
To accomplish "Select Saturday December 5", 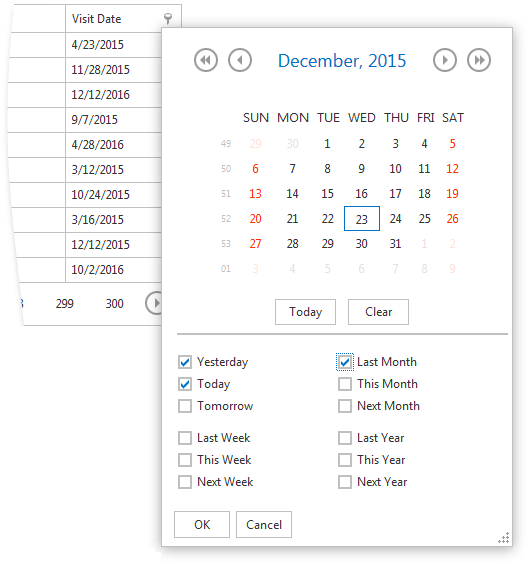I will [x=453, y=144].
